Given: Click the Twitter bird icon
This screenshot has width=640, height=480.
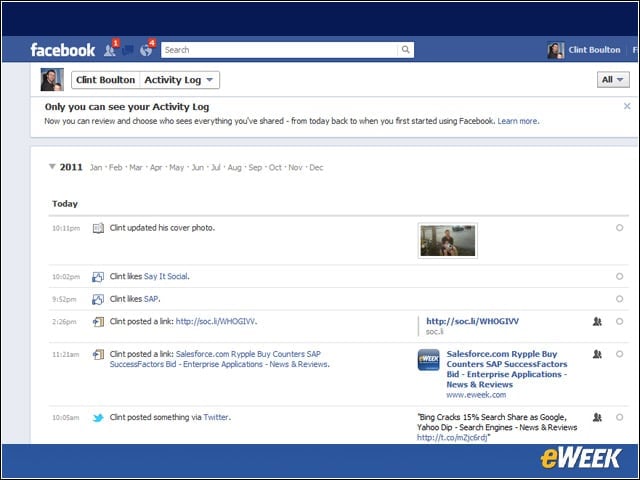Looking at the screenshot, I should pos(98,418).
